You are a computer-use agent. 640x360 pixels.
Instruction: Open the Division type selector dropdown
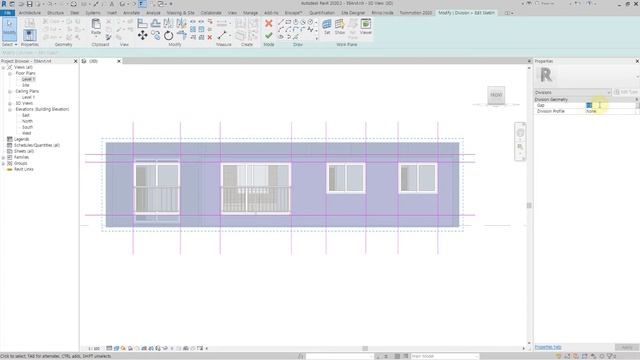[573, 92]
